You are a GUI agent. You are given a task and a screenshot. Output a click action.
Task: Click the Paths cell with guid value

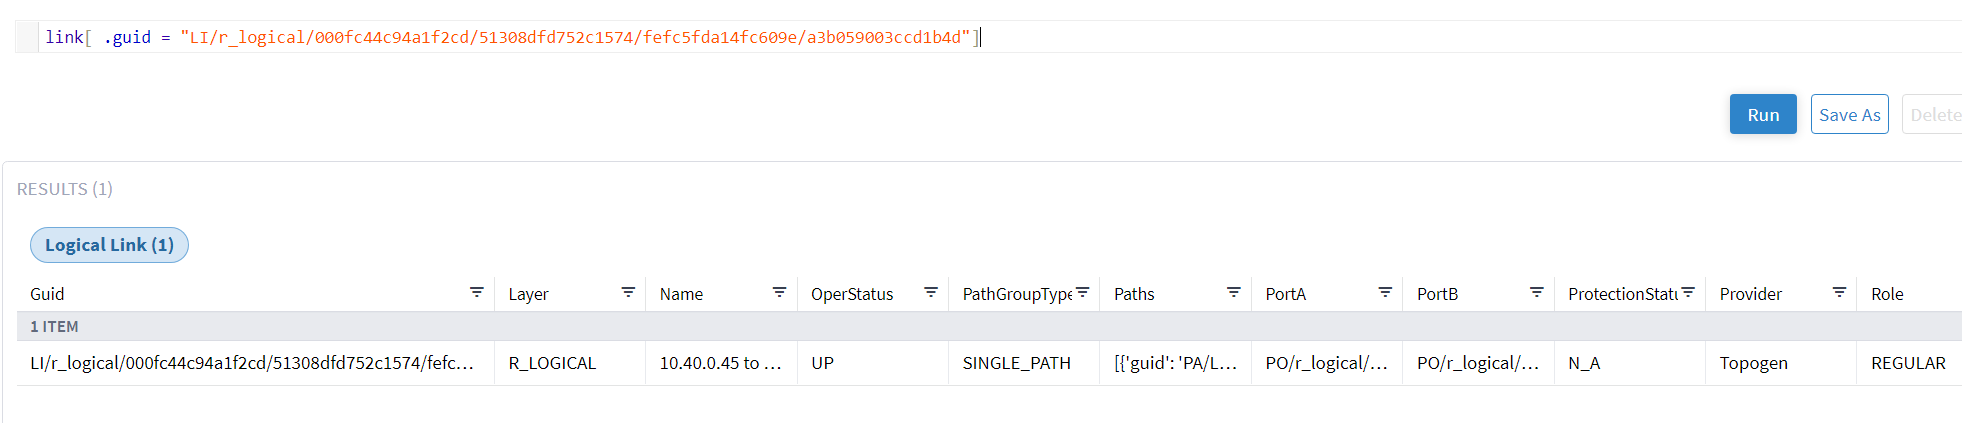1175,363
